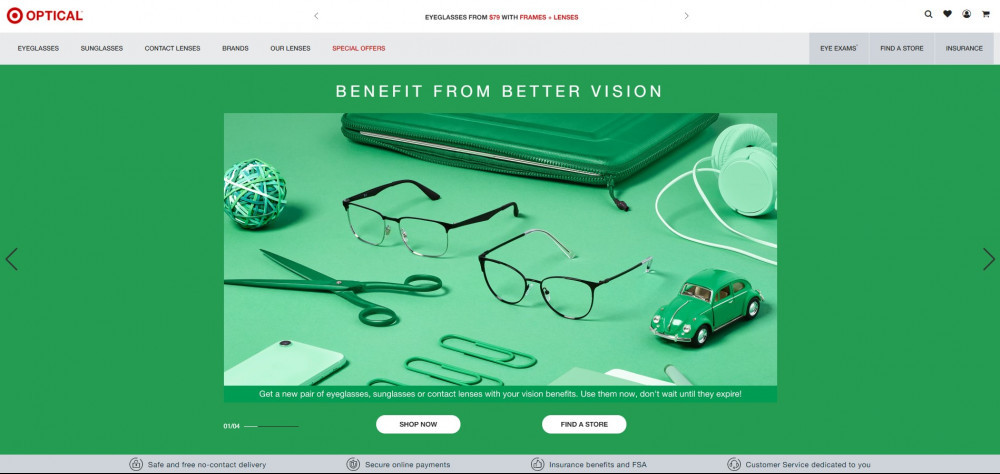Open the user account icon
The height and width of the screenshot is (474, 1000).
966,14
